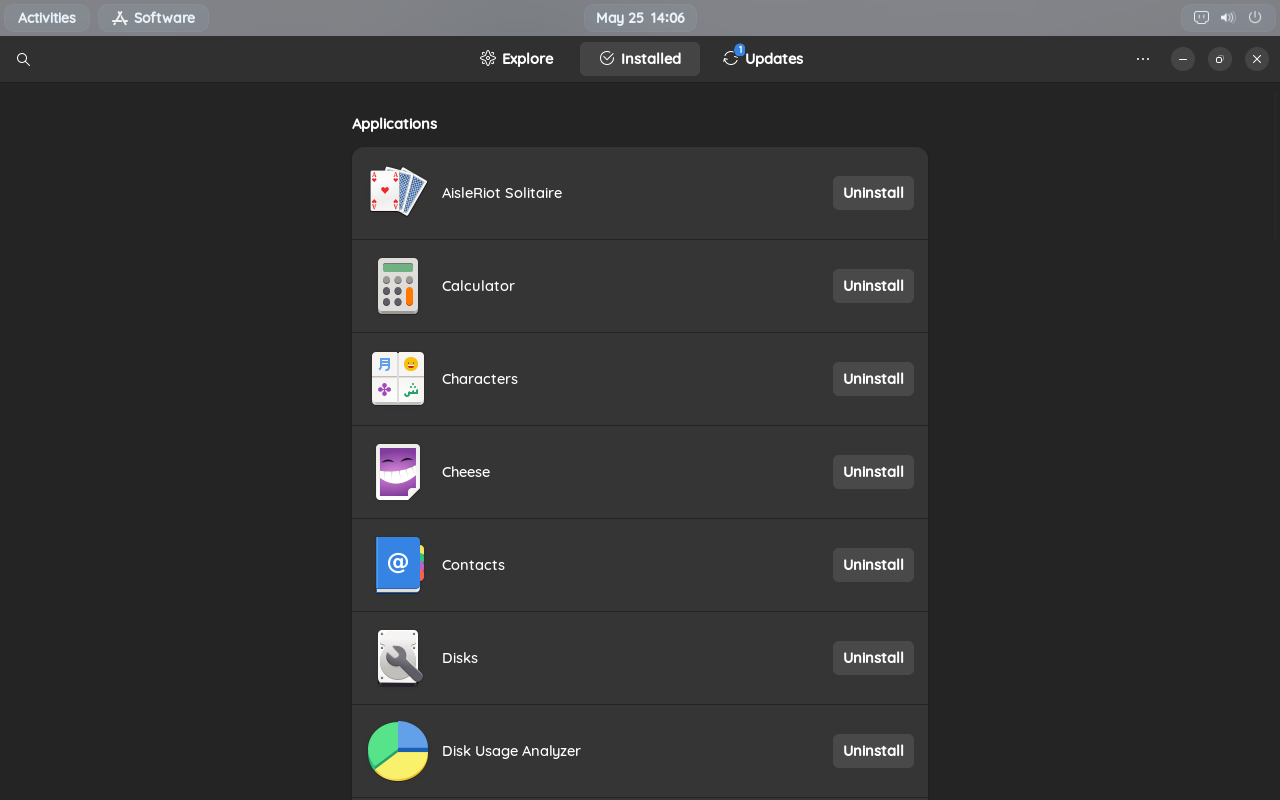This screenshot has width=1280, height=800.
Task: Uninstall Disk Usage Analyzer
Action: 873,751
